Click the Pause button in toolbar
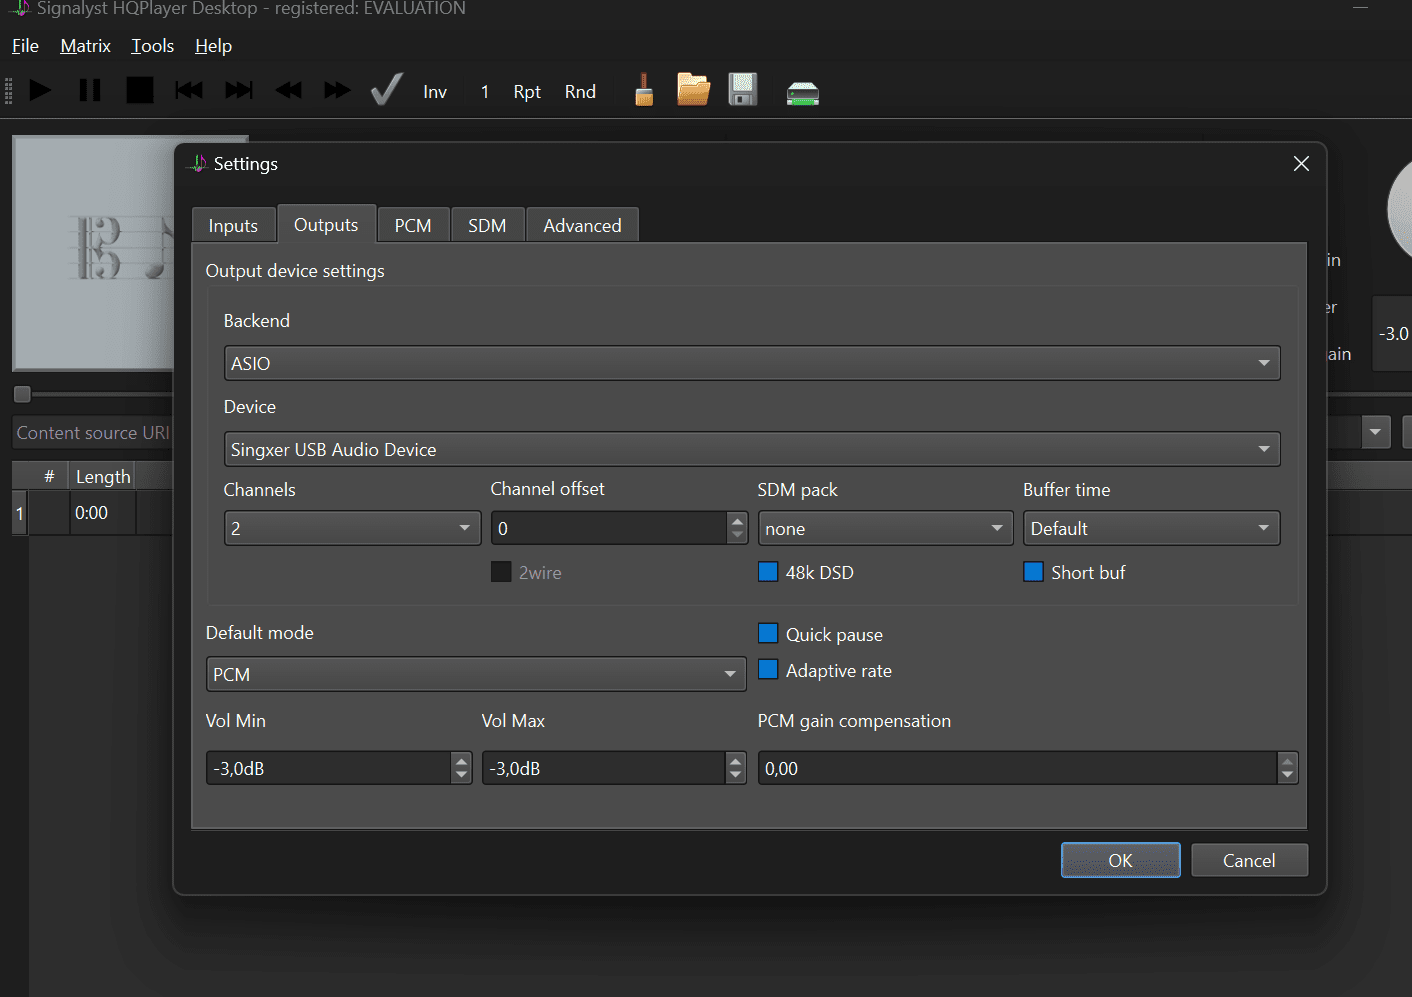The image size is (1412, 997). pyautogui.click(x=90, y=91)
